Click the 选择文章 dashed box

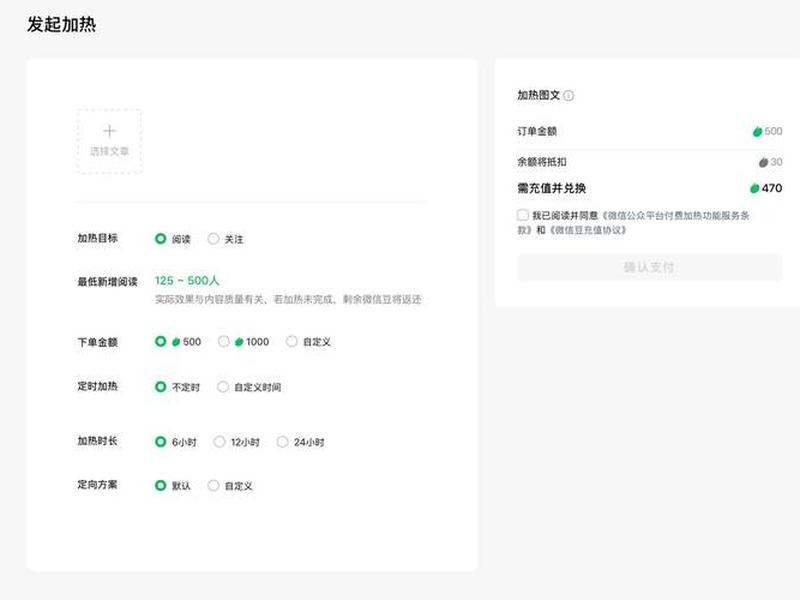click(109, 141)
